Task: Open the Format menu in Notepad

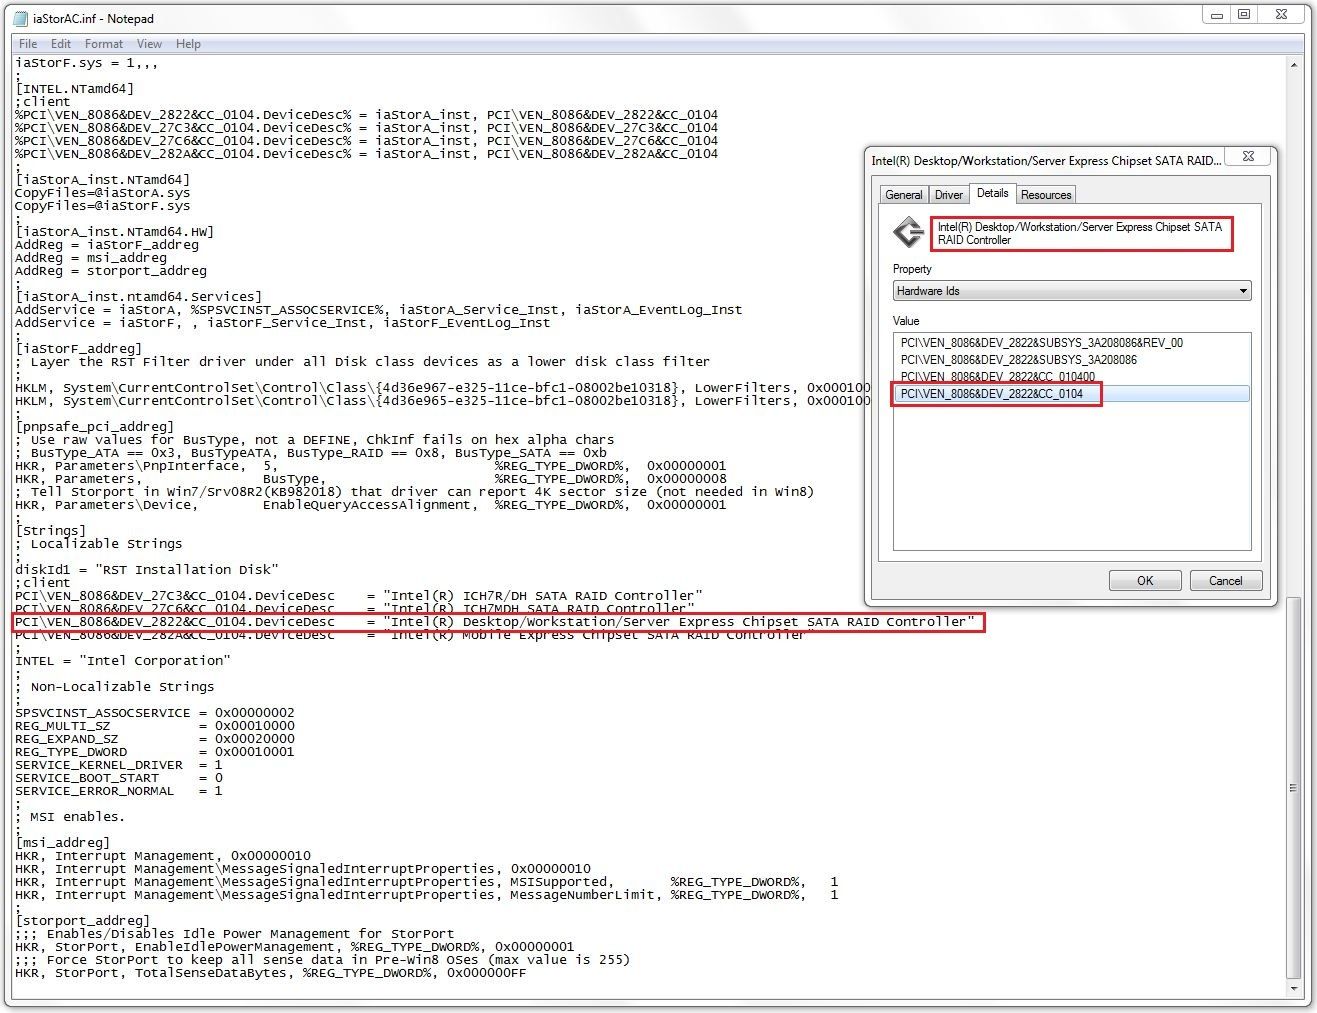Action: [104, 43]
